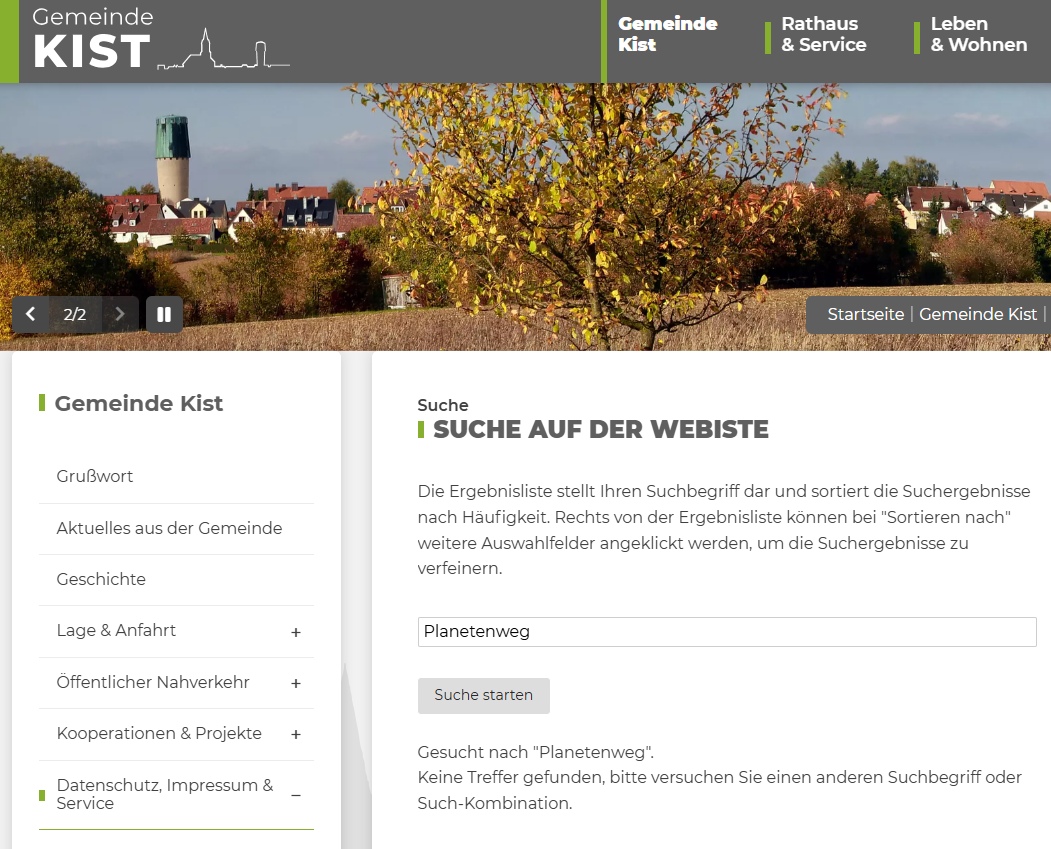Click Startseite in the breadcrumb
The image size is (1051, 849).
point(865,314)
